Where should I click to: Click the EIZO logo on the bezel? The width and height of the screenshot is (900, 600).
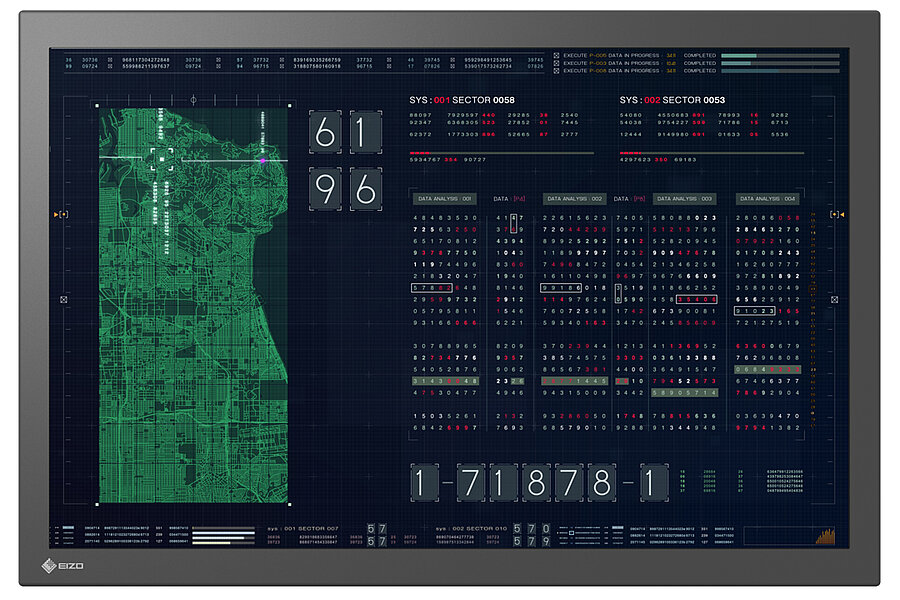[64, 566]
